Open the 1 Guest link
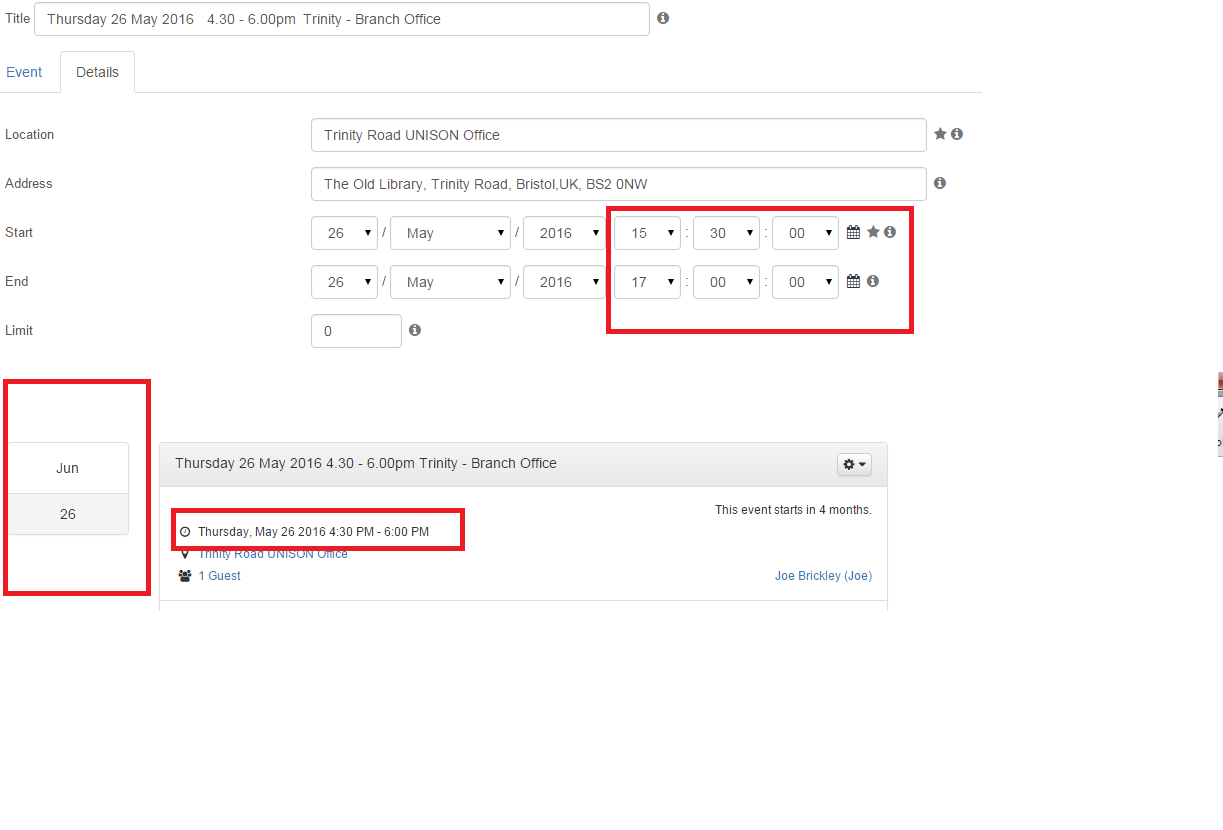Image resolution: width=1223 pixels, height=830 pixels. tap(219, 576)
